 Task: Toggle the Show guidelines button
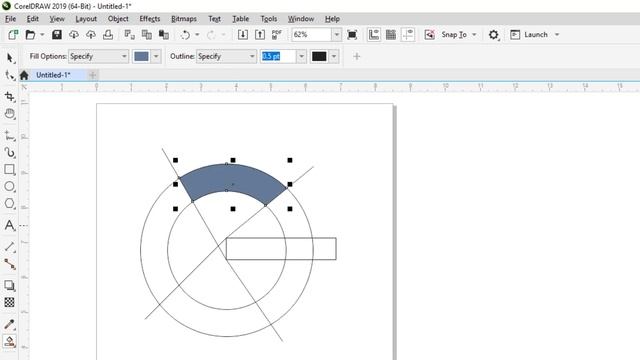coord(408,35)
